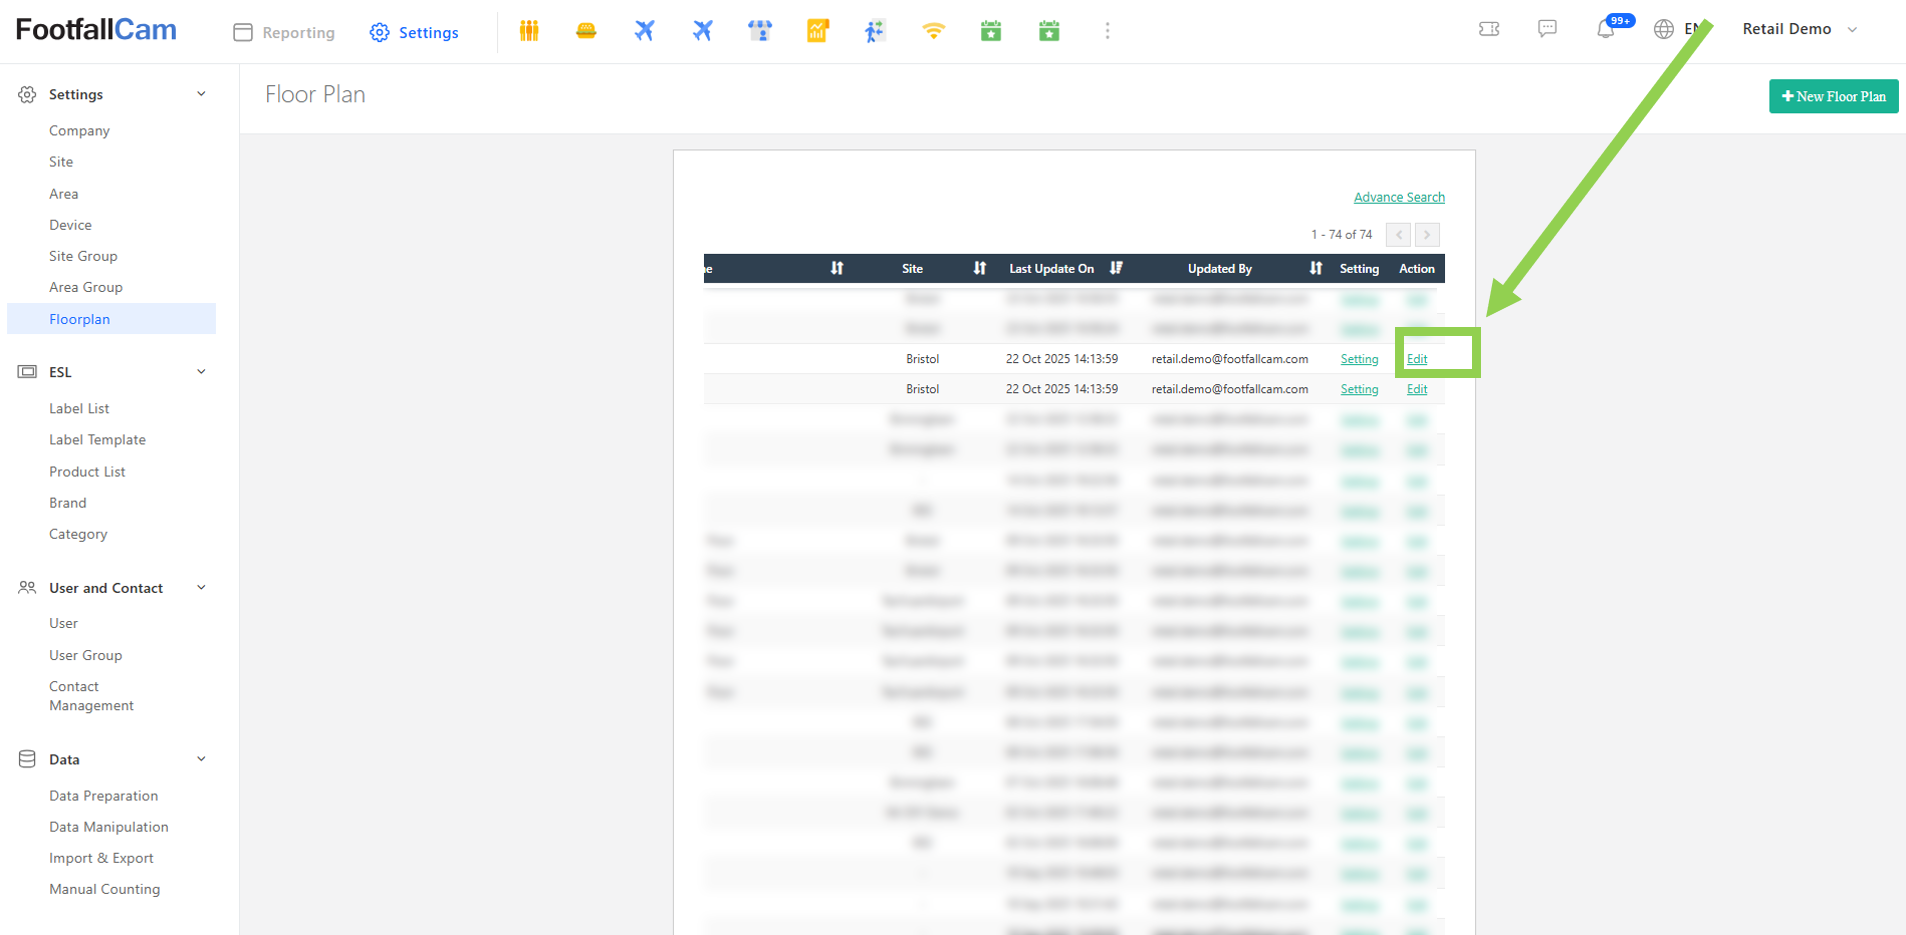Open the ticket icon in header
Image resolution: width=1906 pixels, height=935 pixels.
(x=1489, y=29)
